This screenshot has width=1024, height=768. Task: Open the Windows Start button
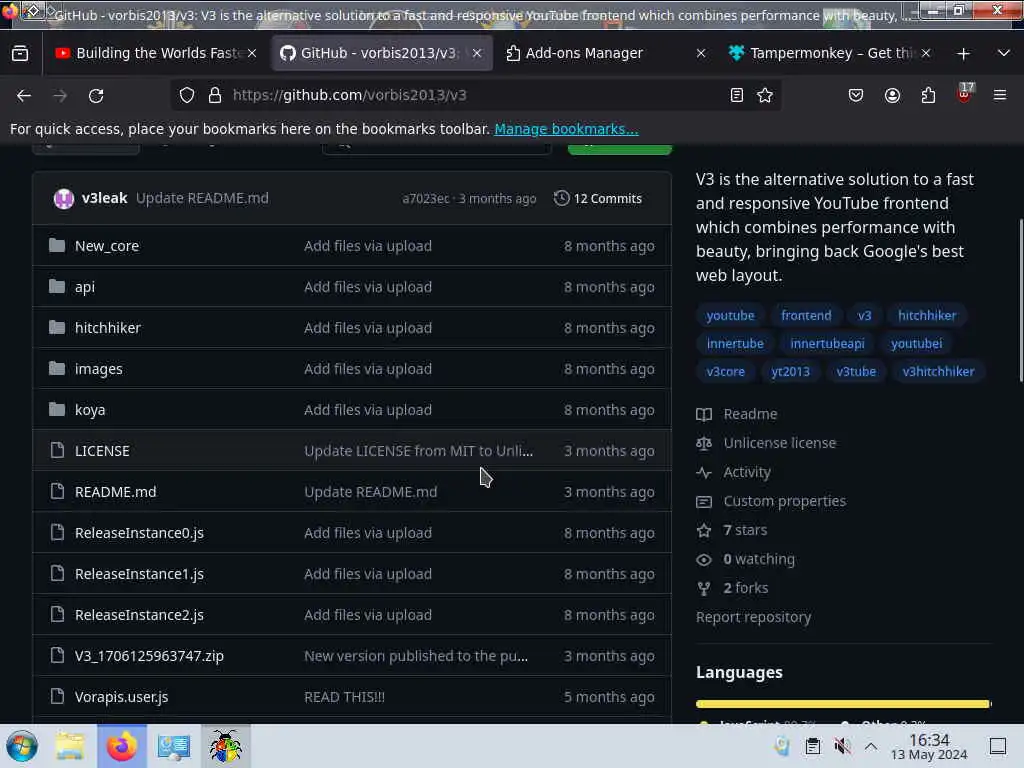pos(22,746)
